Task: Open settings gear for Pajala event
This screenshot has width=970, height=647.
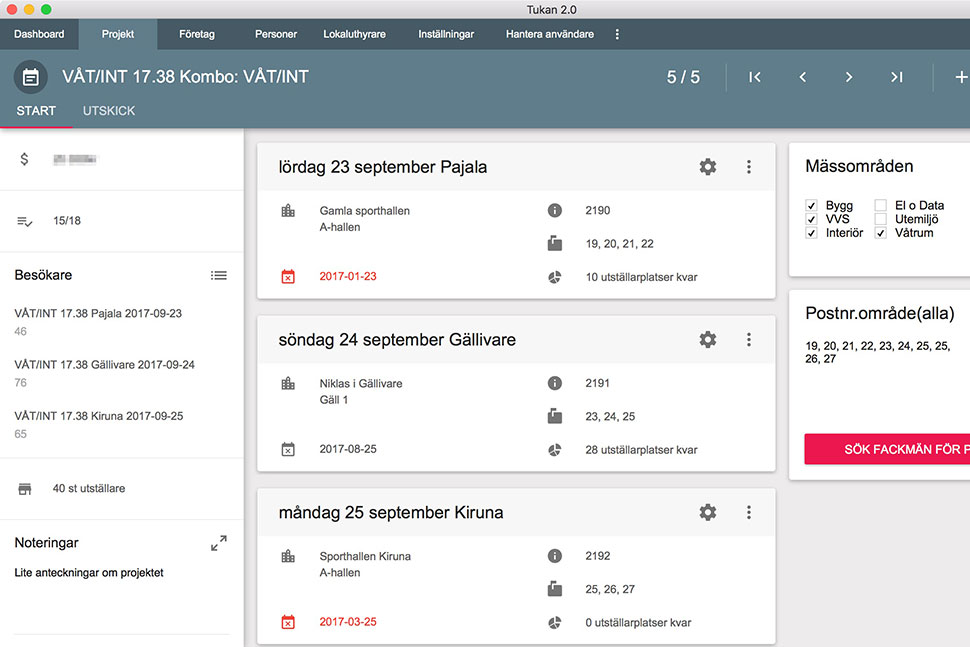Action: tap(708, 167)
